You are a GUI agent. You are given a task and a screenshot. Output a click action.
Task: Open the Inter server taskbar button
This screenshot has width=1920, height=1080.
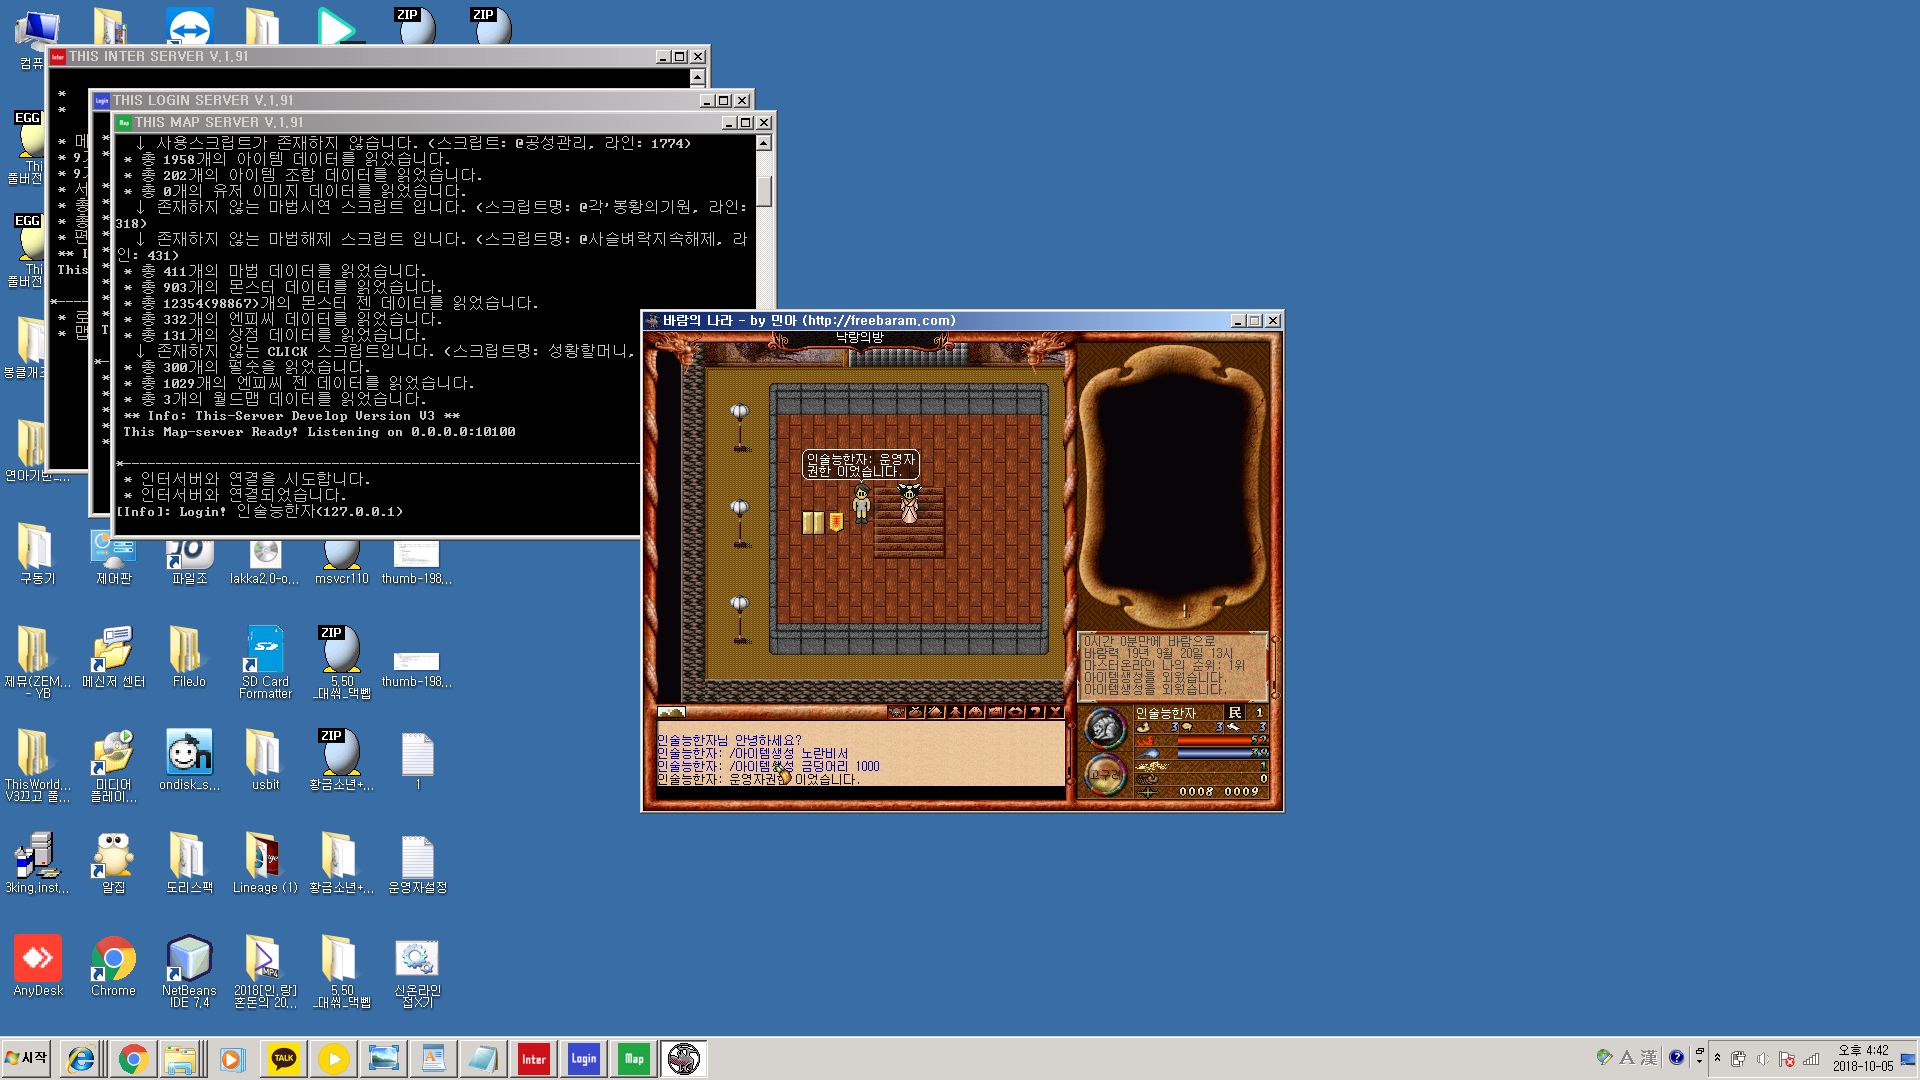click(534, 1059)
